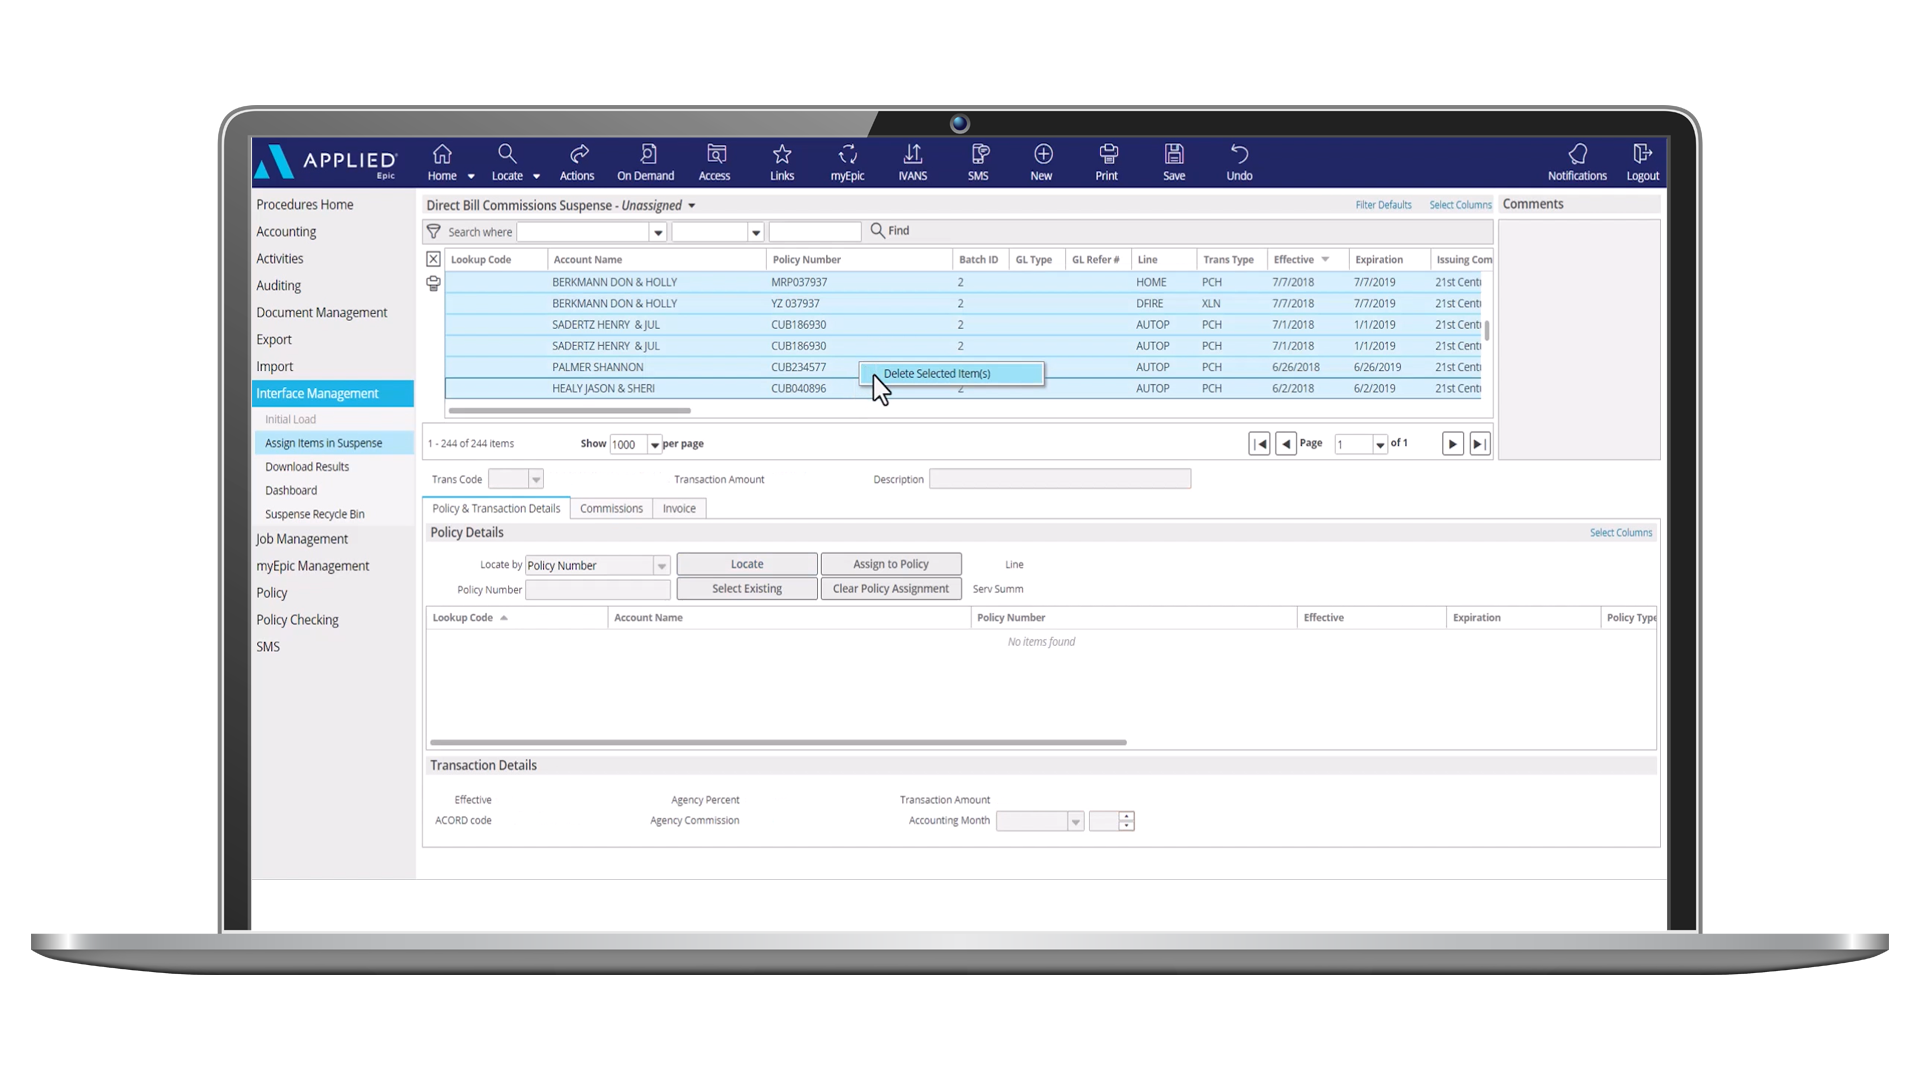The width and height of the screenshot is (1920, 1080).
Task: Click the Find magnifier button
Action: 890,231
